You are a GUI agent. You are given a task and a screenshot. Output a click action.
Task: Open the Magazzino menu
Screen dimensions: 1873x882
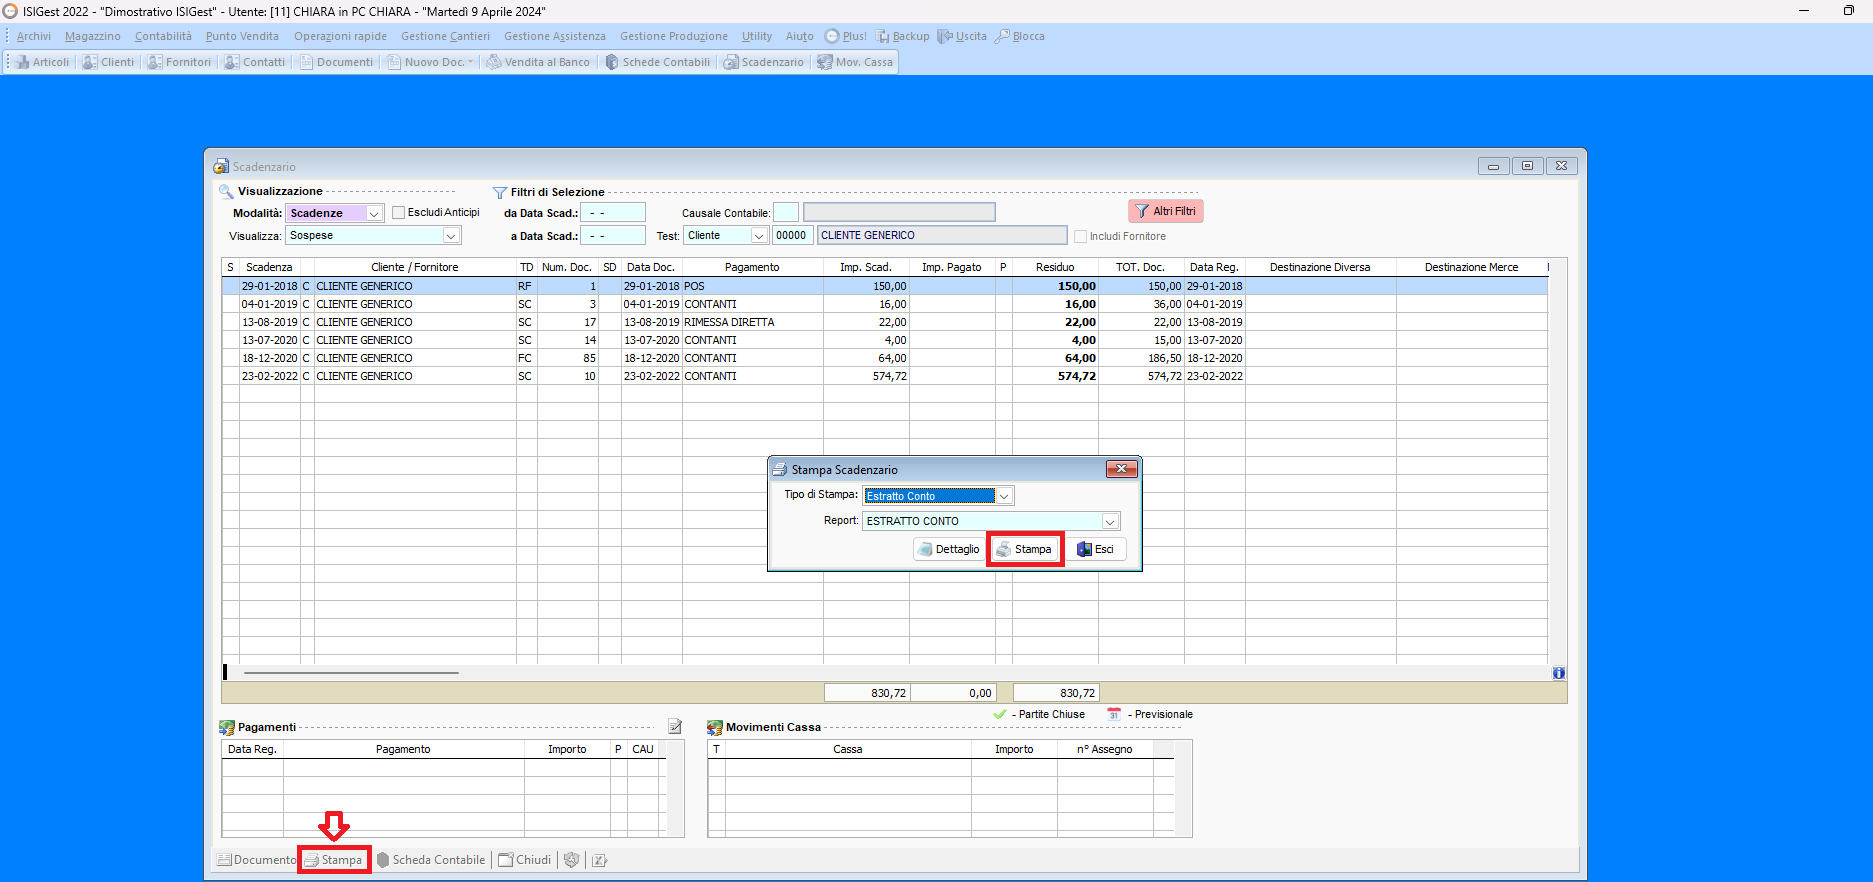point(93,36)
